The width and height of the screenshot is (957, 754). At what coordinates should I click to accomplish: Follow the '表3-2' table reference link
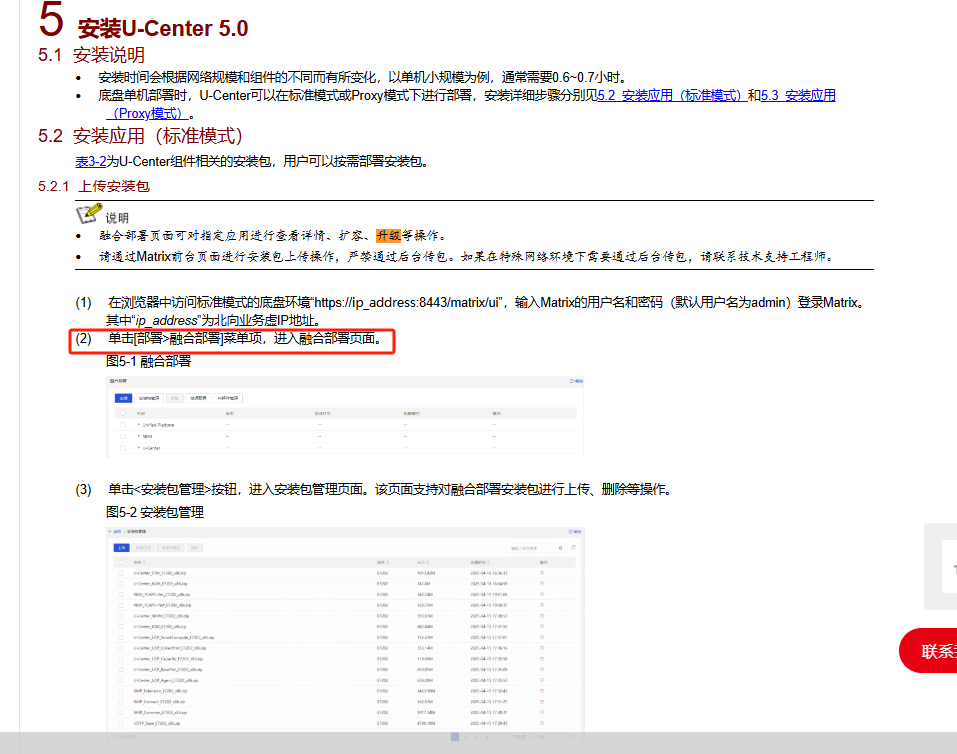(91, 161)
